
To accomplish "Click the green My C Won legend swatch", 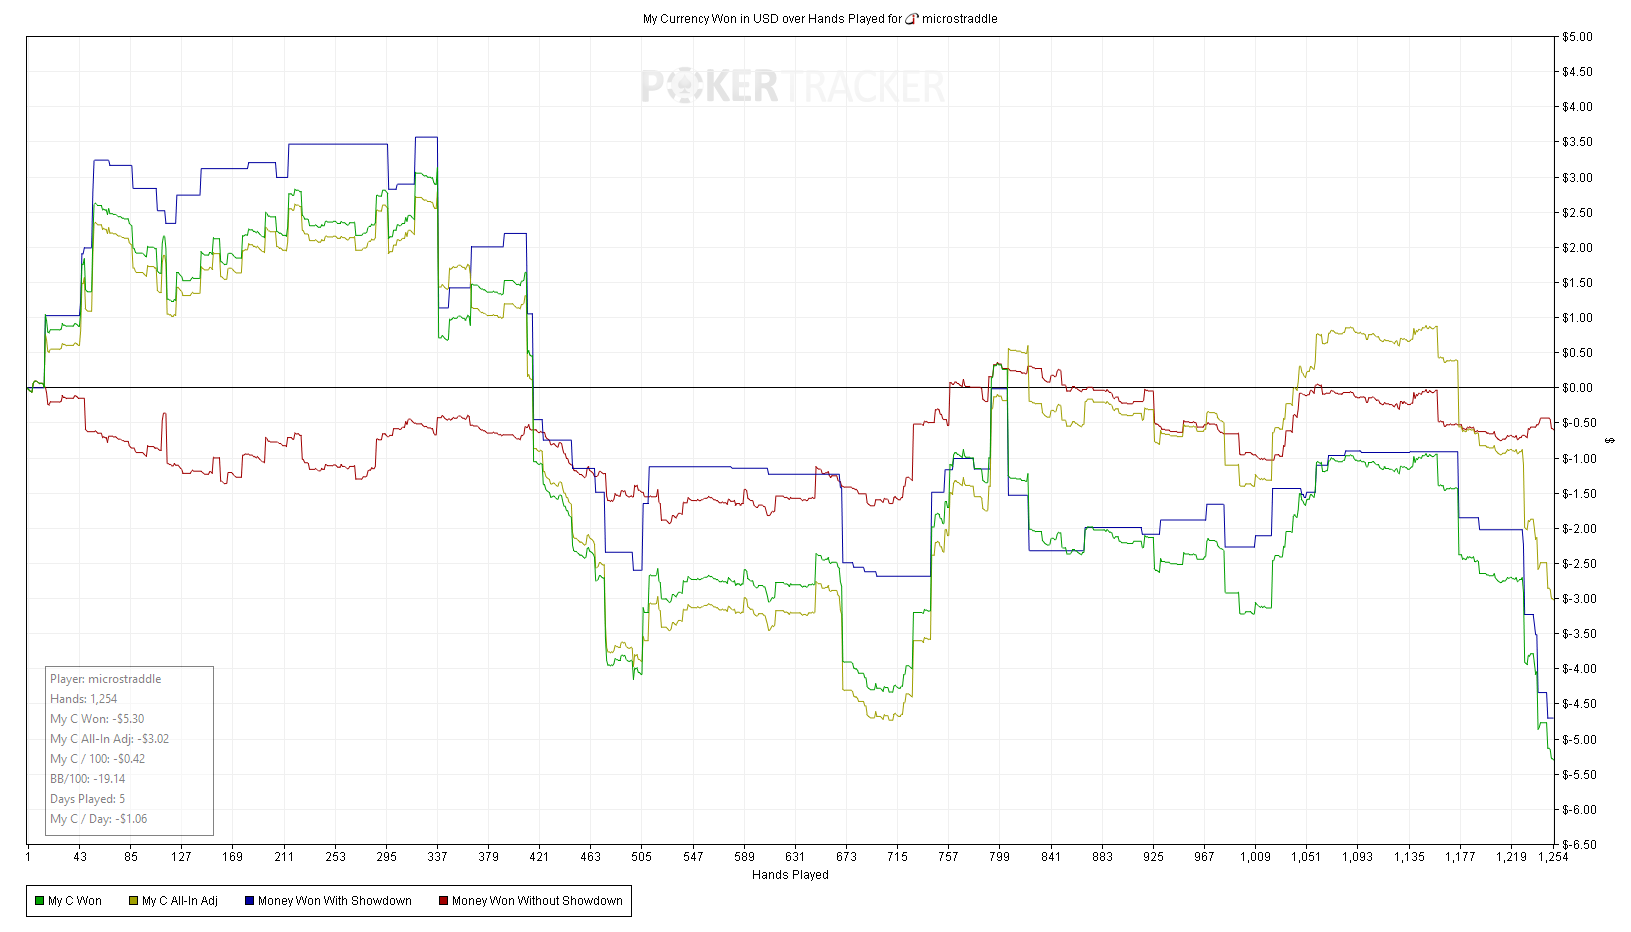I will point(39,901).
